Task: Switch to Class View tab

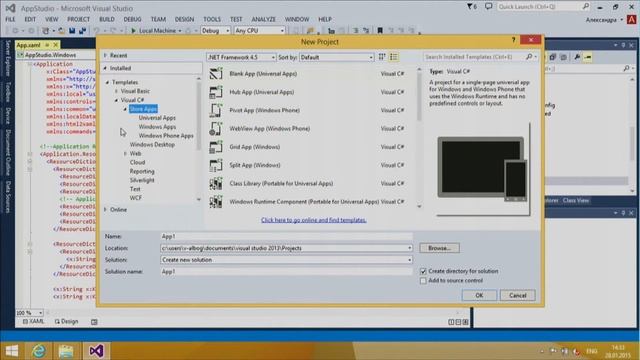Action: point(576,200)
